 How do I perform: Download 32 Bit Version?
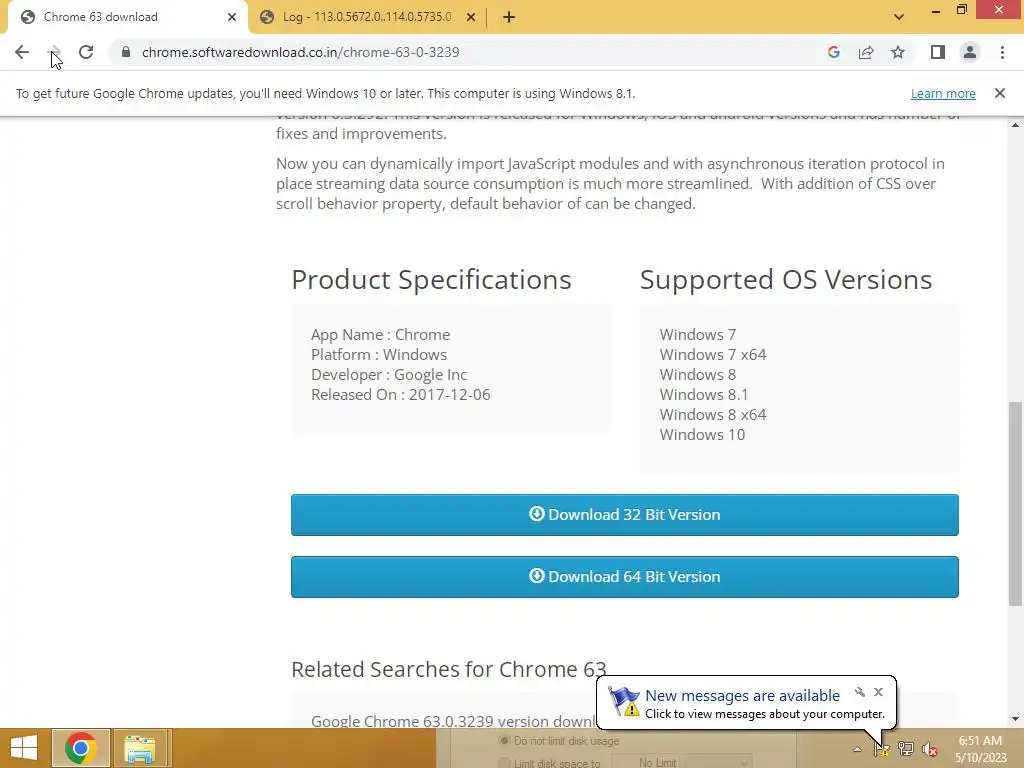coord(624,515)
